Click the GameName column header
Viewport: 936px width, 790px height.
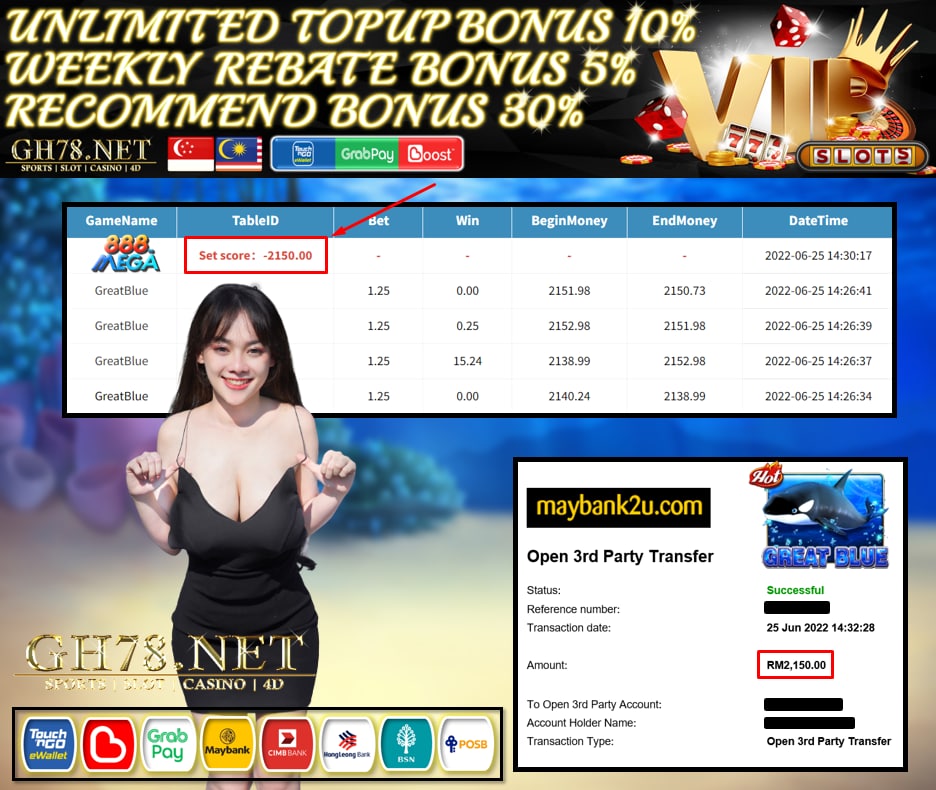[121, 220]
